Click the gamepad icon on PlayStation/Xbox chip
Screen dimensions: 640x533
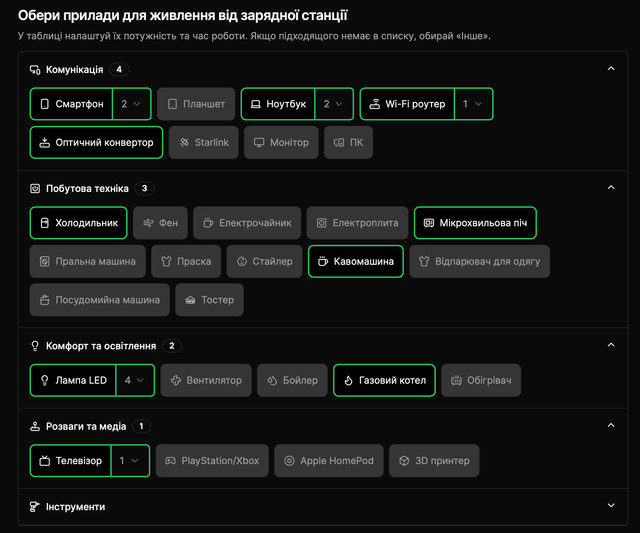click(x=170, y=461)
